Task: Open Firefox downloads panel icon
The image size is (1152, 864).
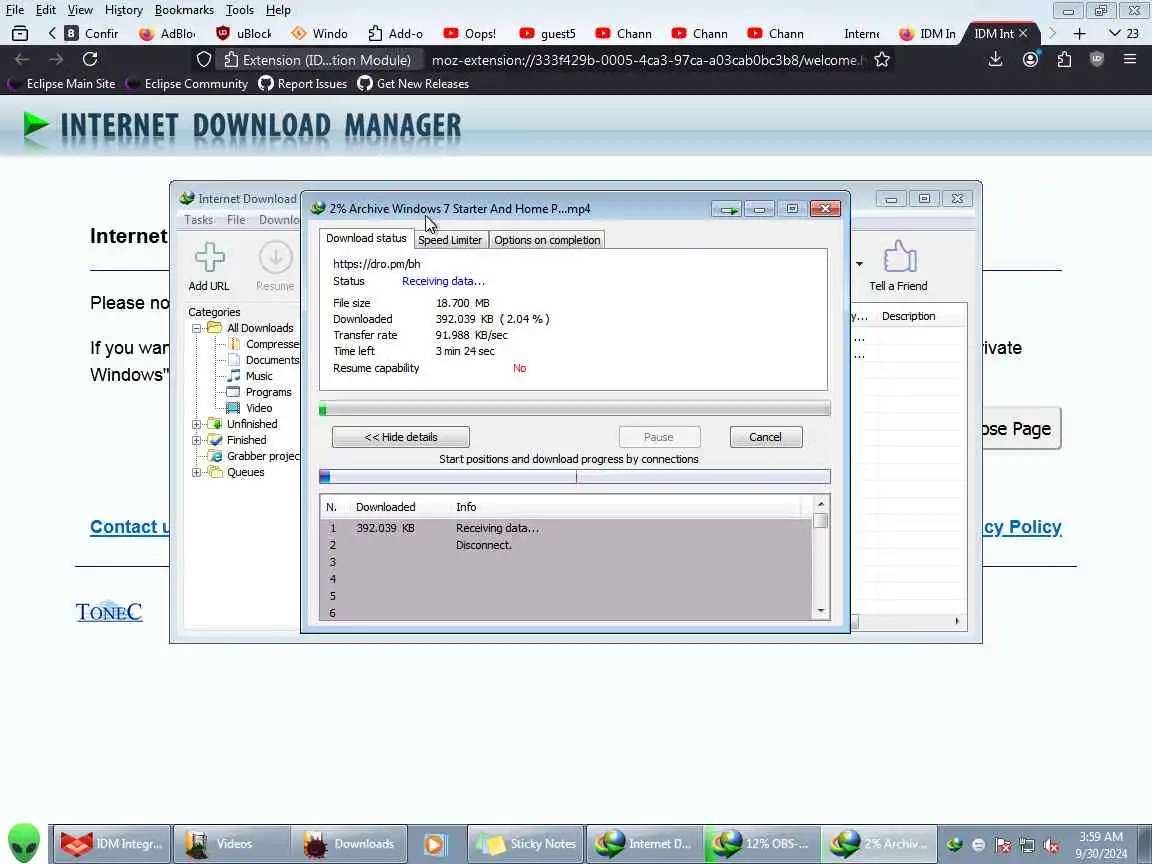Action: tap(996, 60)
